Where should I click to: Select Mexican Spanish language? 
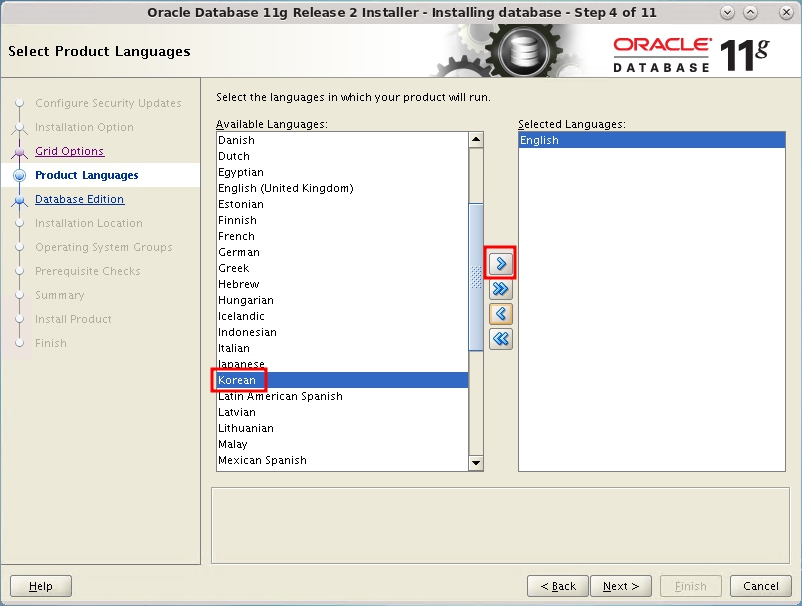tap(342, 460)
